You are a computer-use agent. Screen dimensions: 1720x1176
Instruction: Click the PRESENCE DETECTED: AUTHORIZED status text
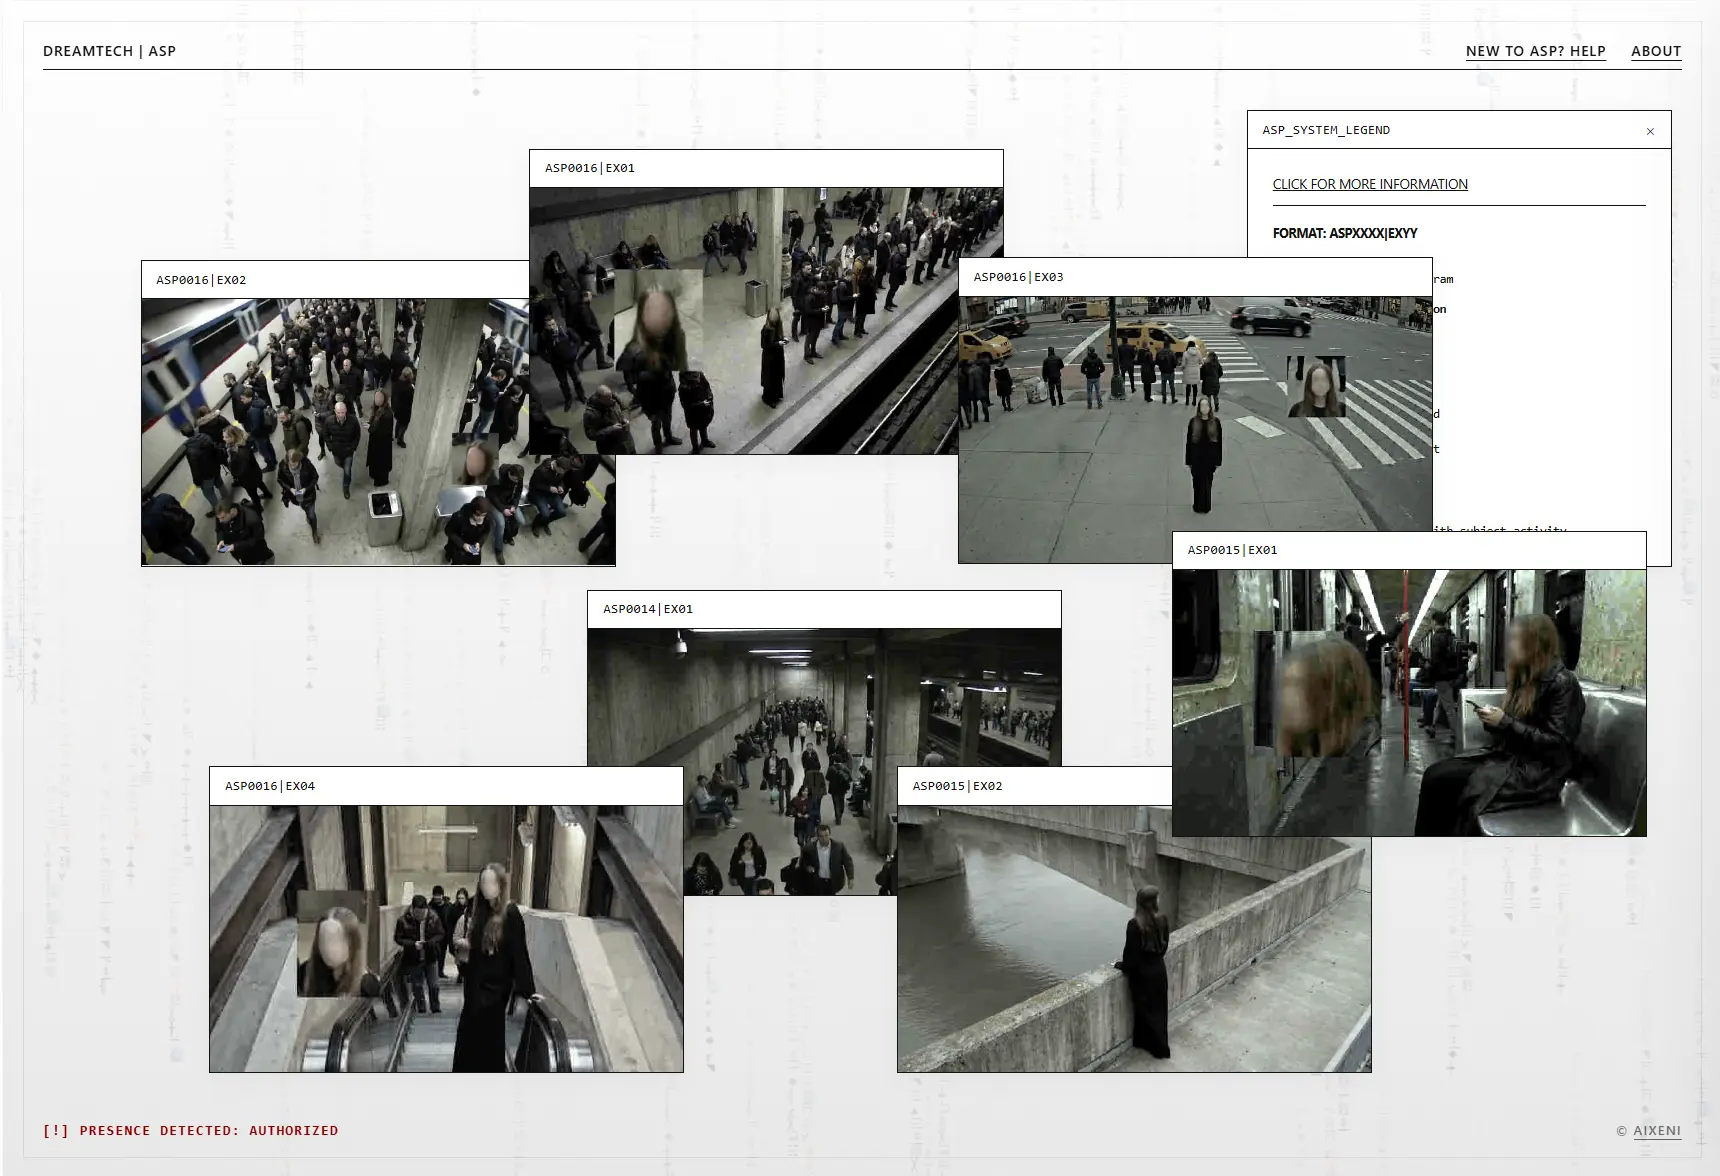point(209,1131)
